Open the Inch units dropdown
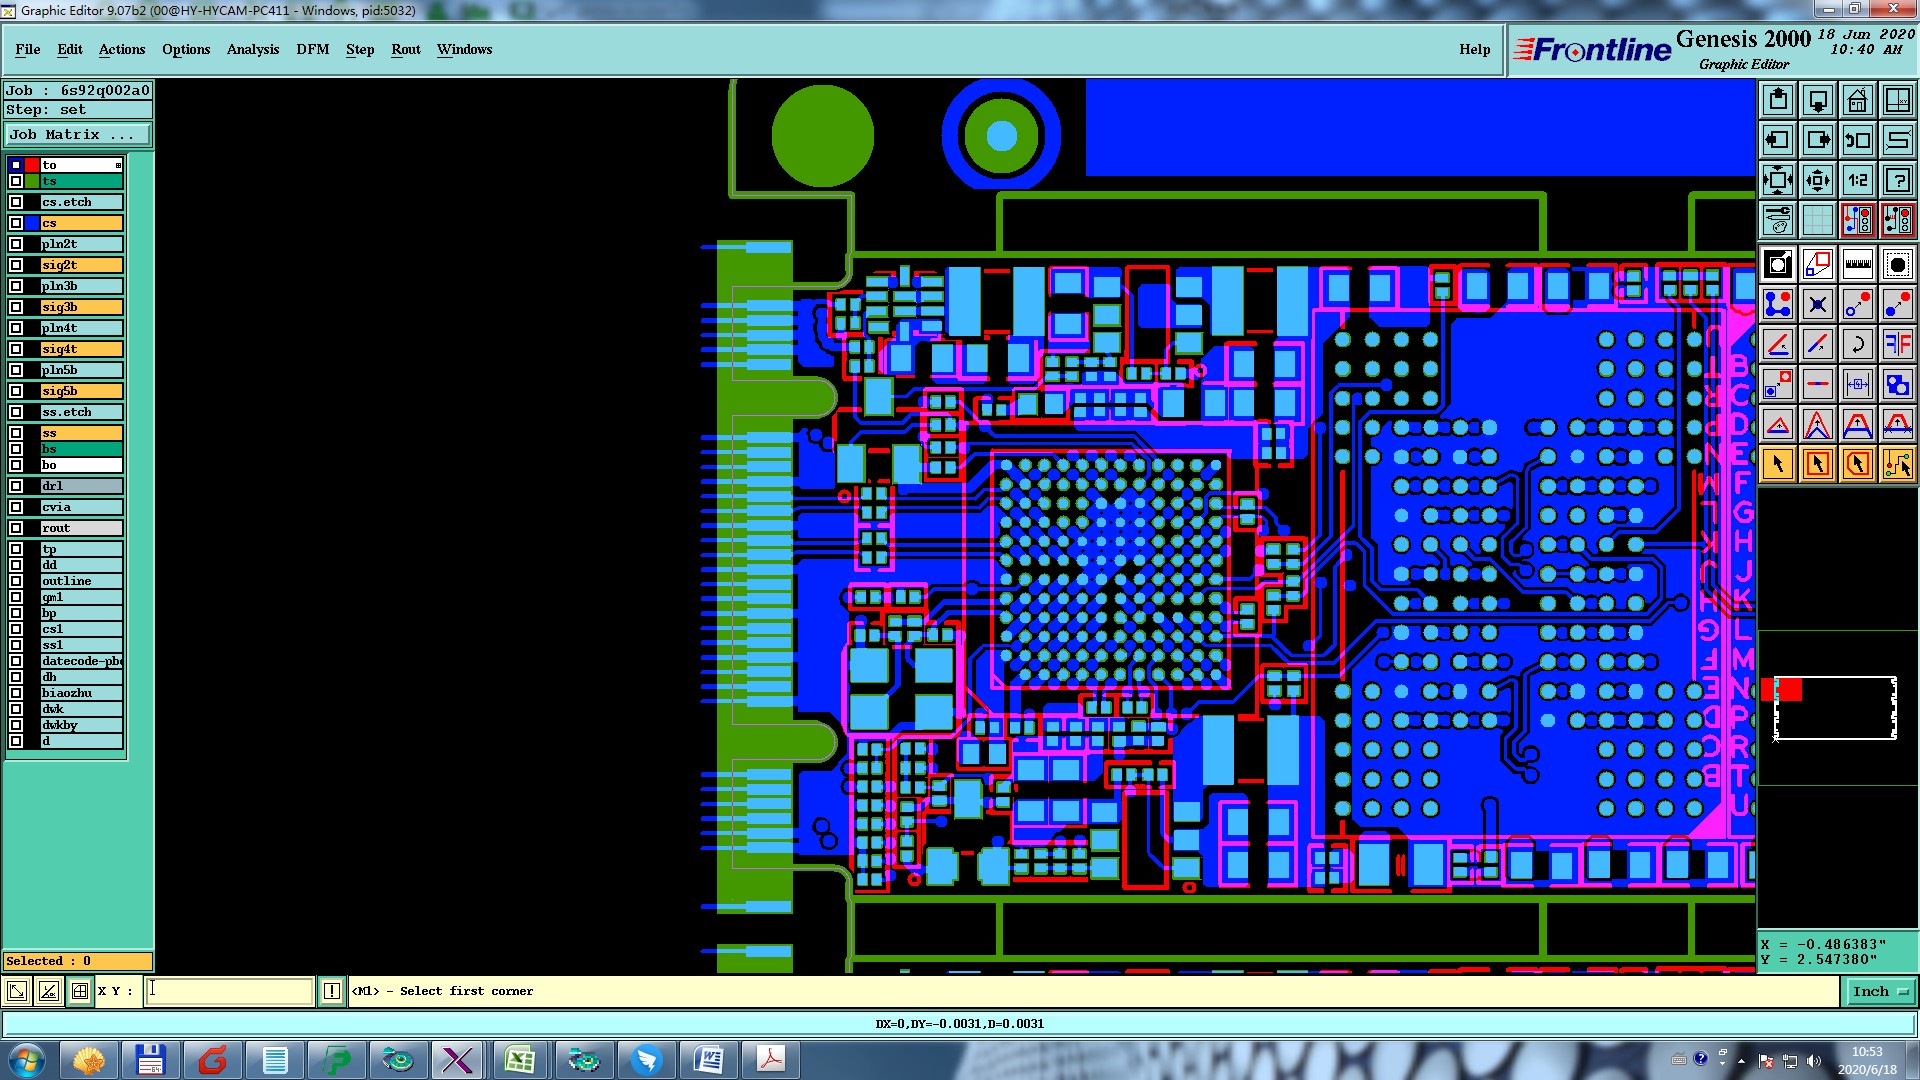The width and height of the screenshot is (1920, 1080). (1880, 991)
